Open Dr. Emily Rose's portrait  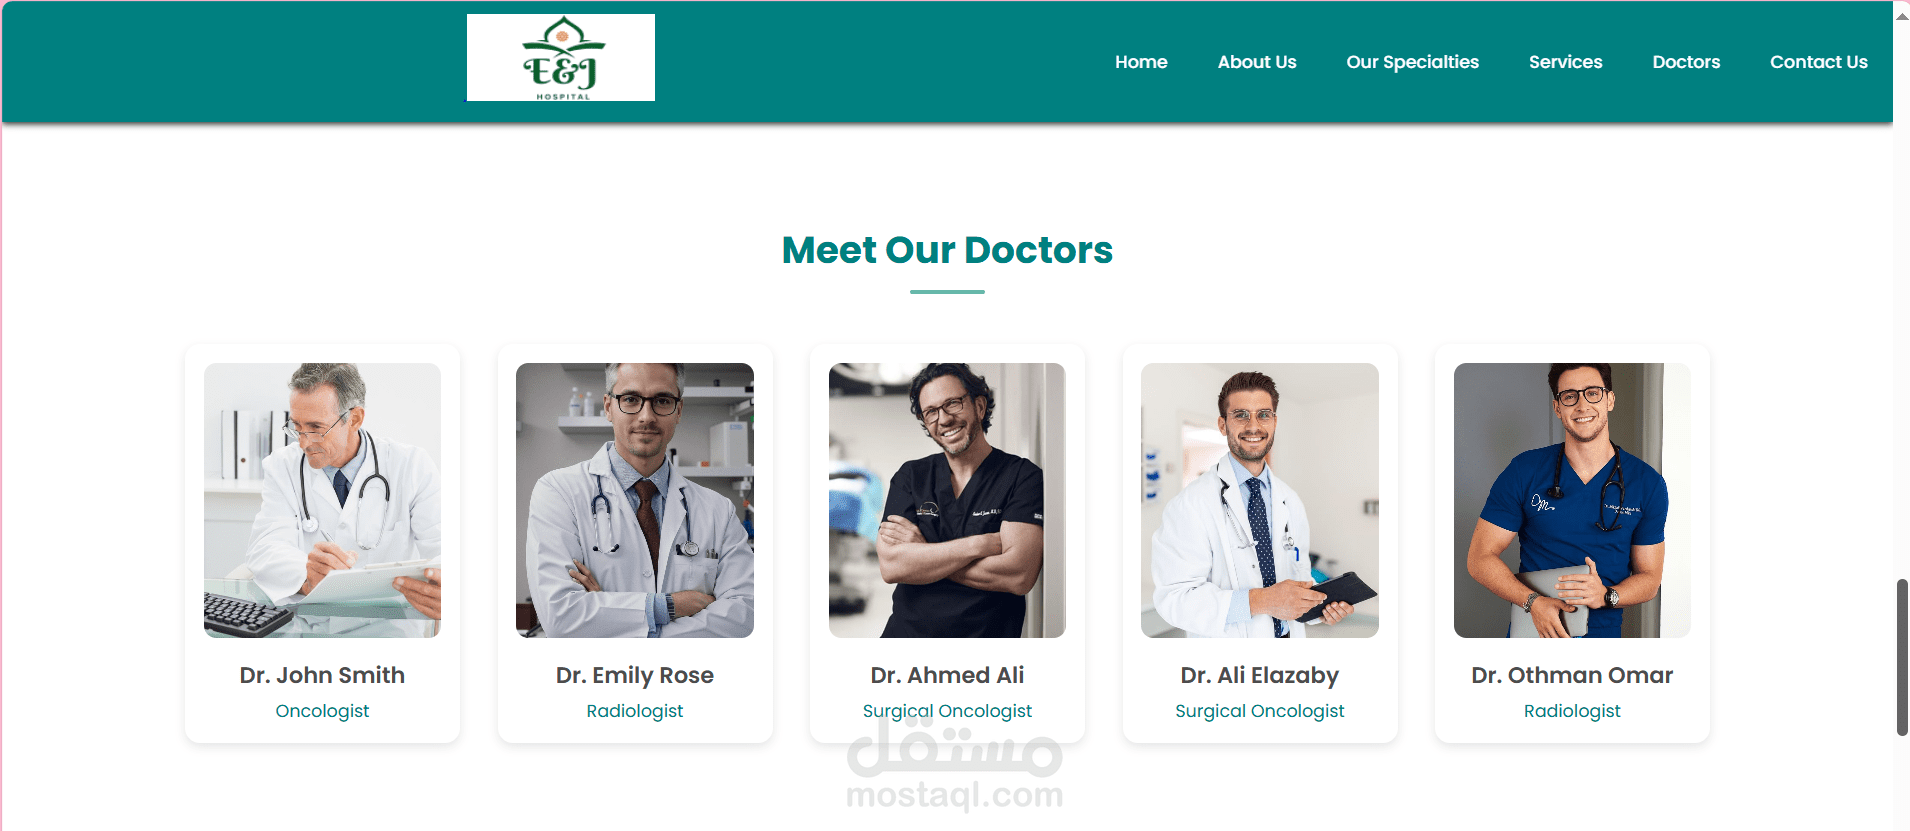(635, 500)
